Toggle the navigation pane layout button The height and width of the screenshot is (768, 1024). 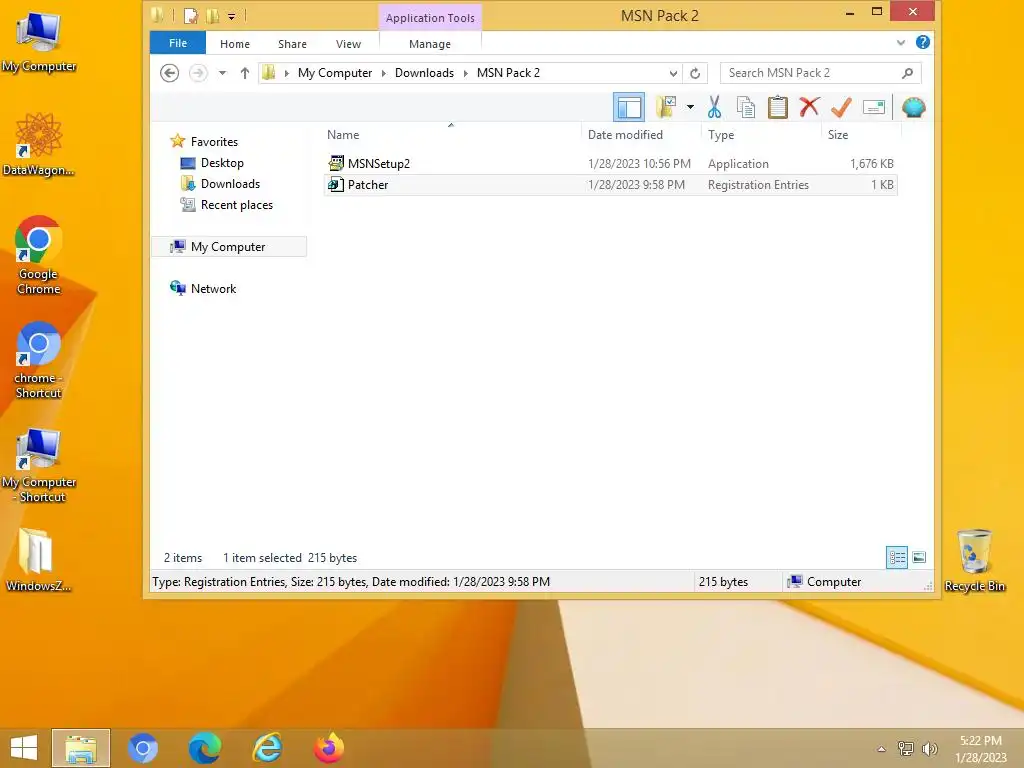629,107
